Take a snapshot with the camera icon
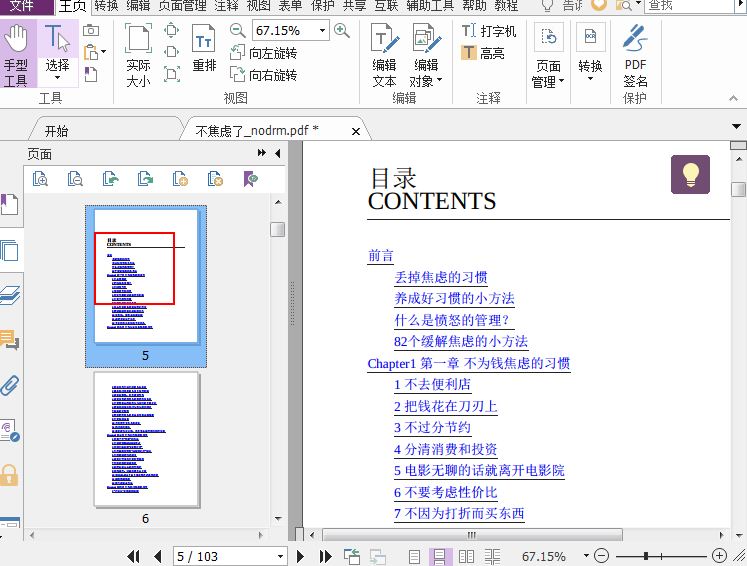This screenshot has height=566, width=747. coord(91,31)
